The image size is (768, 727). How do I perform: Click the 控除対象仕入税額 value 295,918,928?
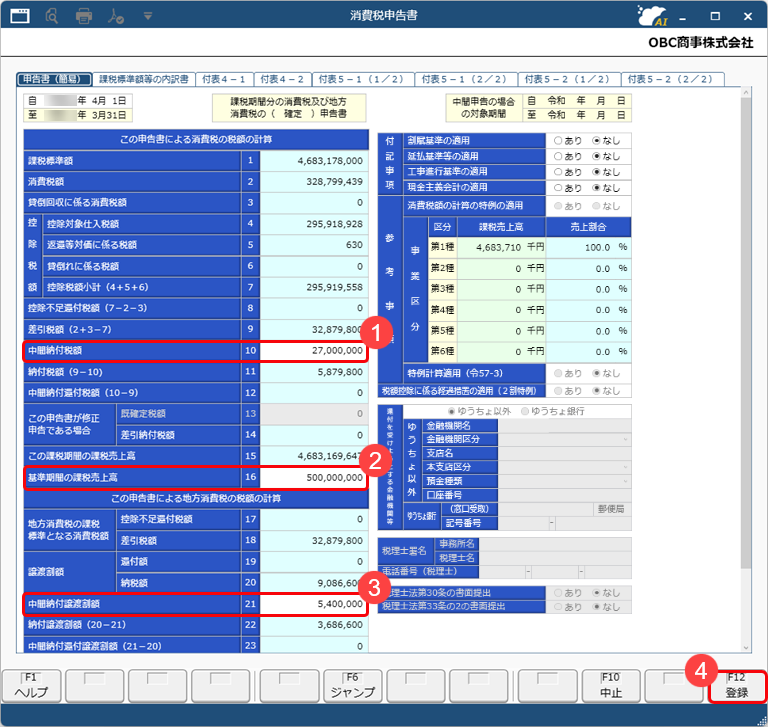(313, 224)
